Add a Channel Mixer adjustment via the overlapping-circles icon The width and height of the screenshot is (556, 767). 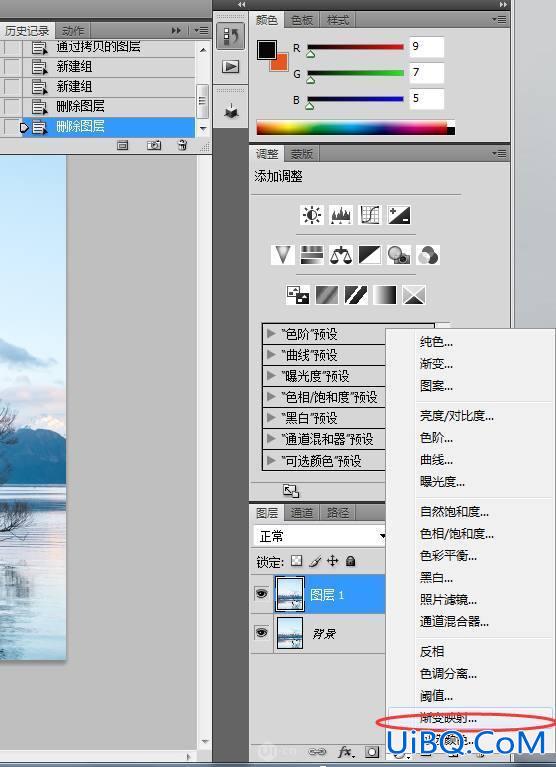tap(428, 255)
